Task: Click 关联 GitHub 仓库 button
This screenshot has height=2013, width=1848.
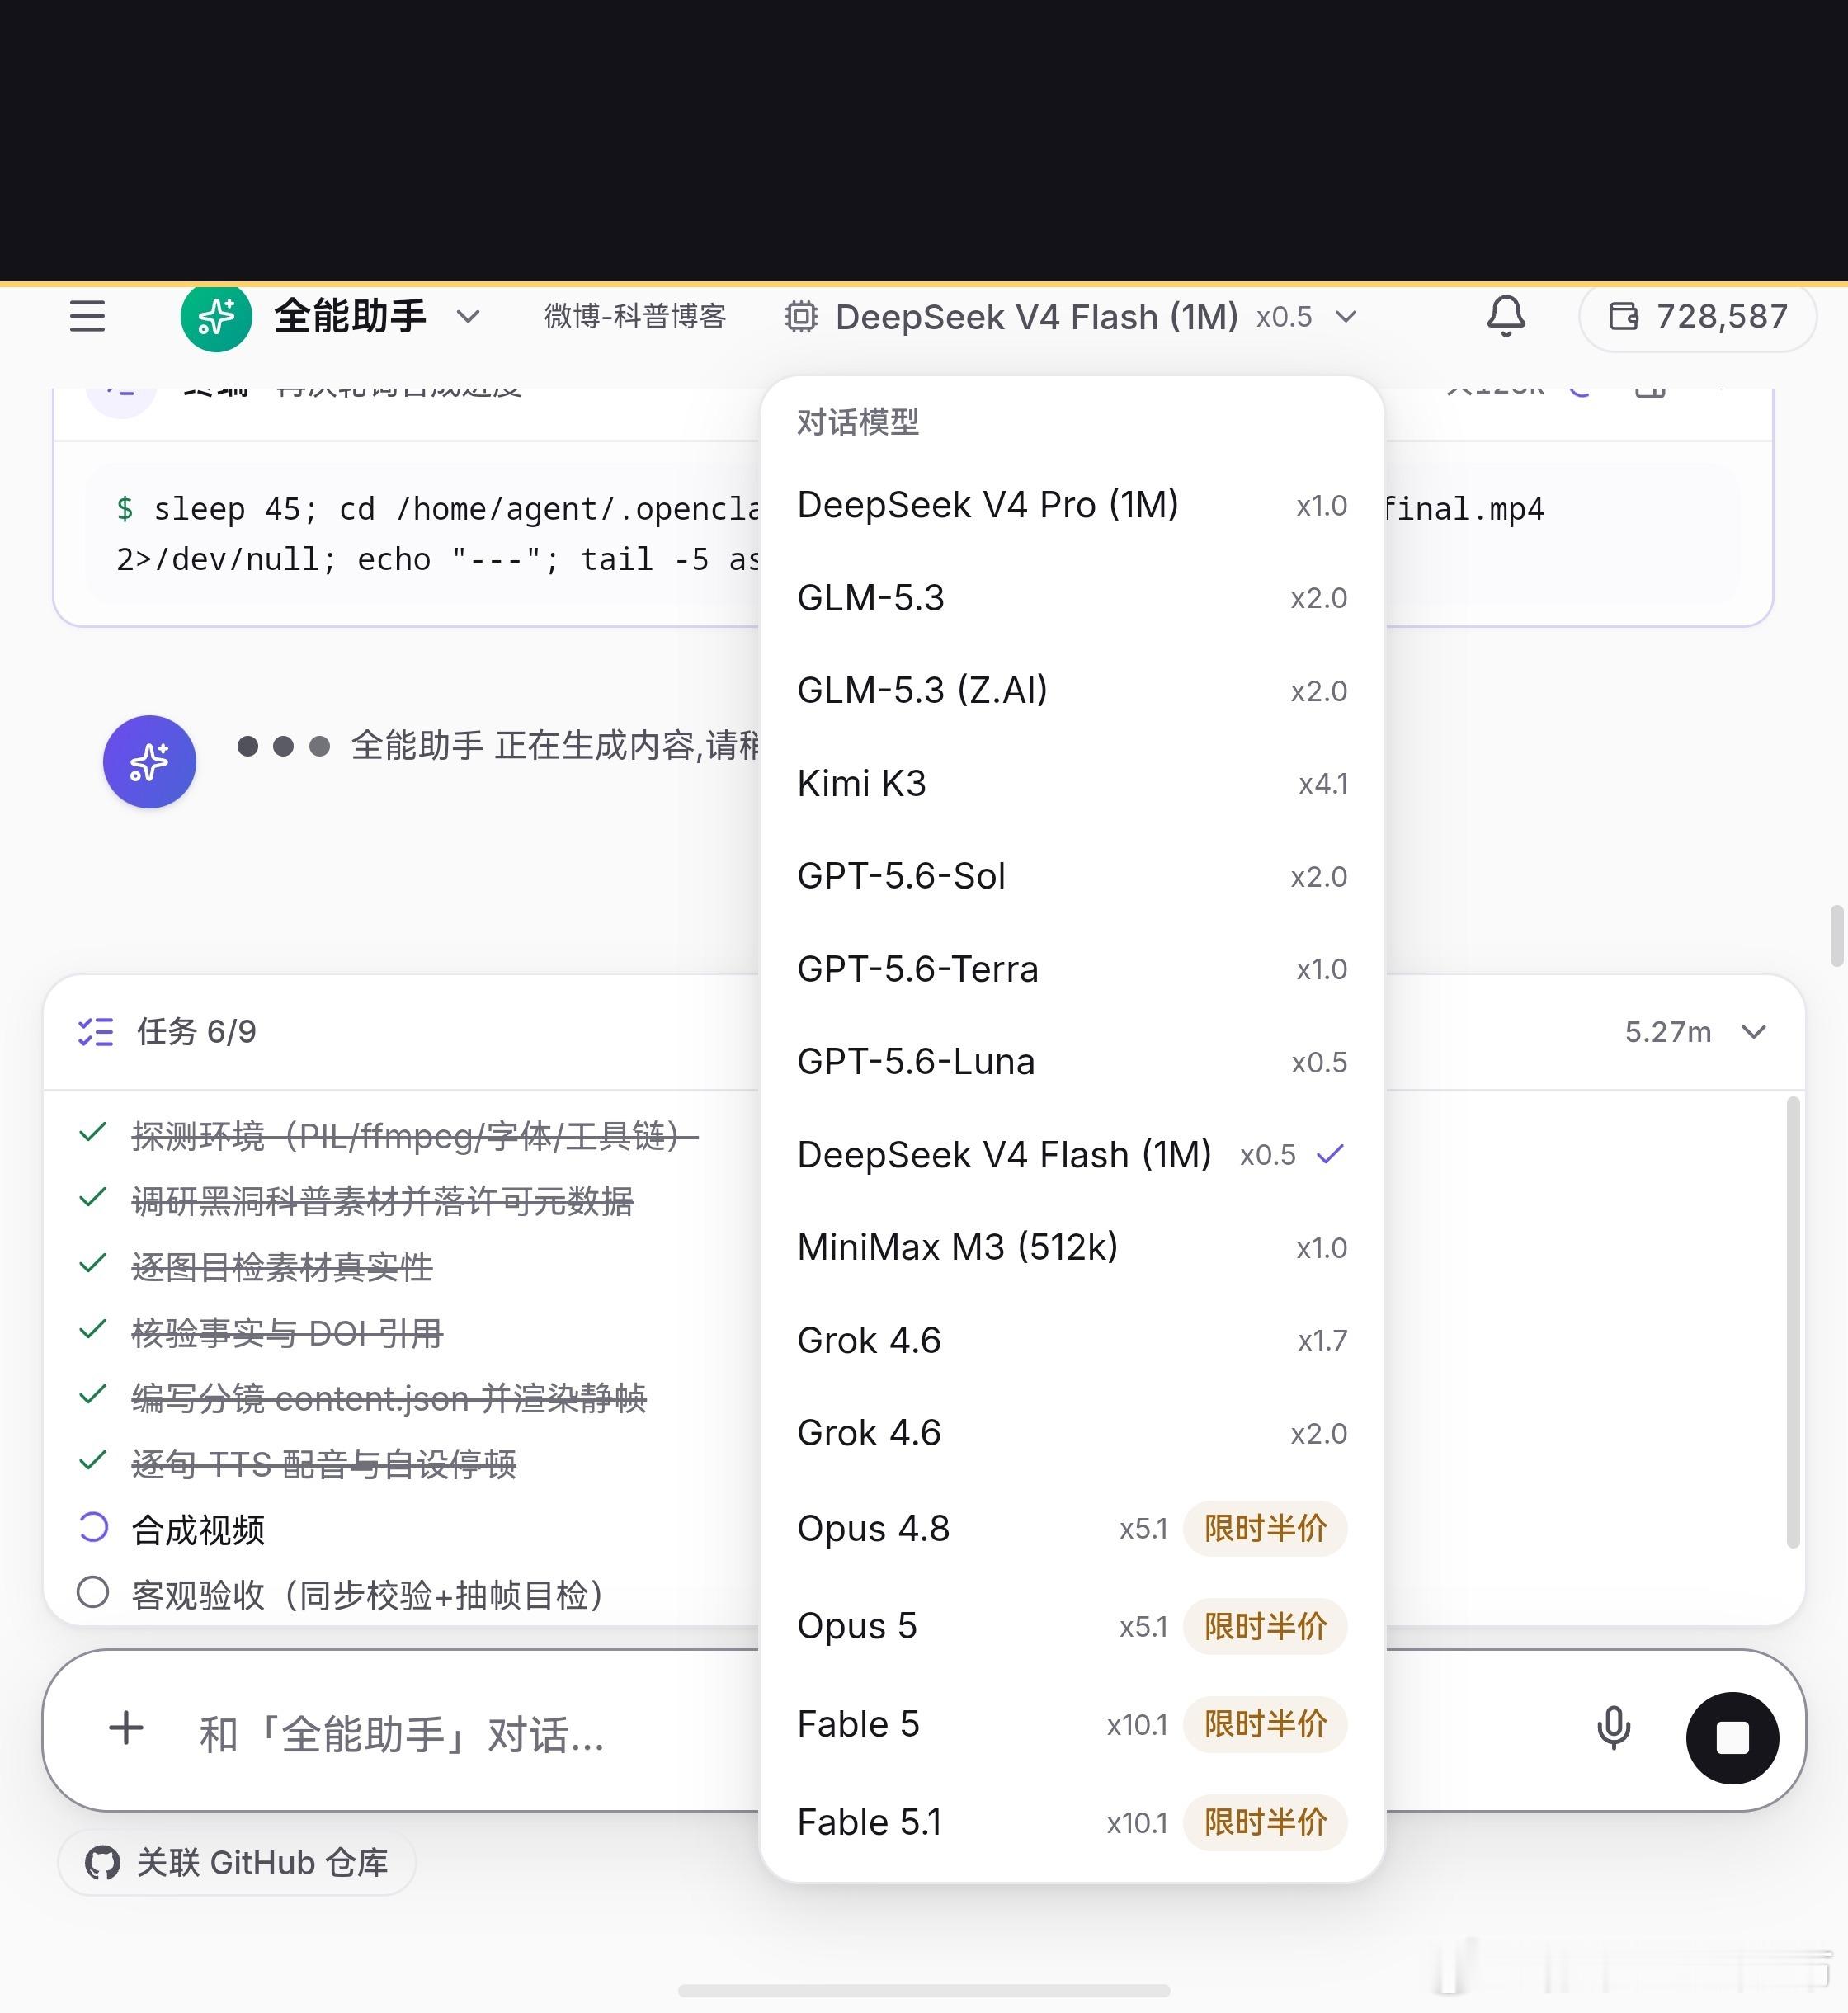Action: click(237, 1863)
